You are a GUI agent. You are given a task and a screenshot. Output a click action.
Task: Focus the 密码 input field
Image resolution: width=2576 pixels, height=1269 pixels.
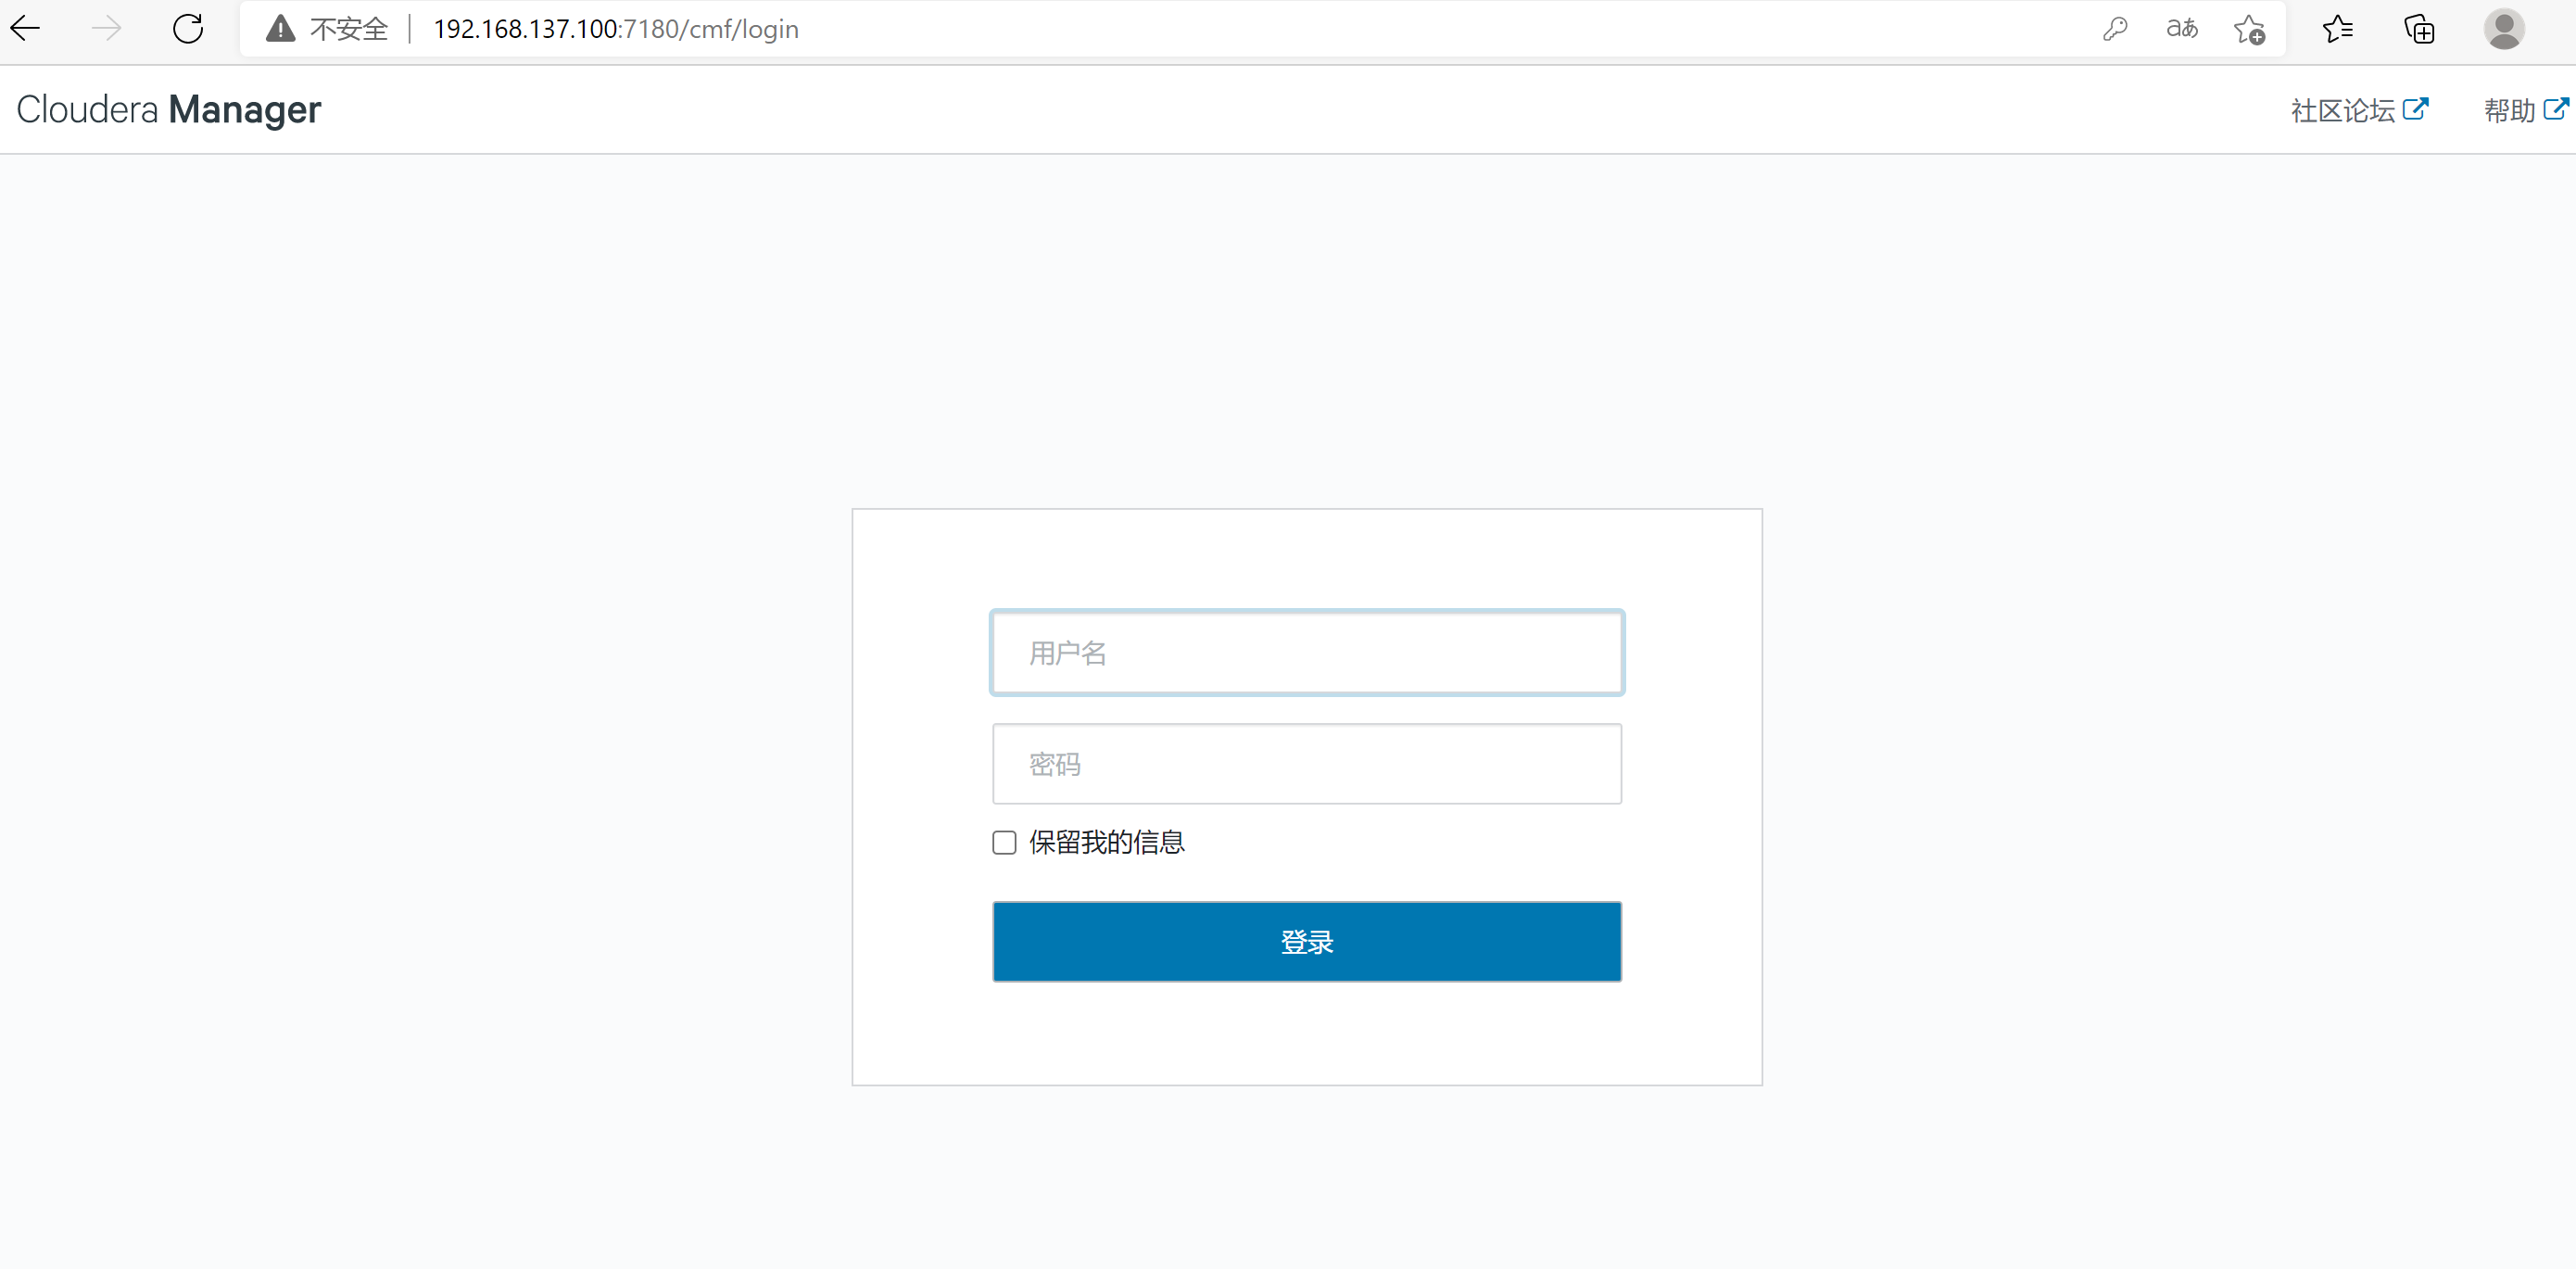pyautogui.click(x=1306, y=764)
